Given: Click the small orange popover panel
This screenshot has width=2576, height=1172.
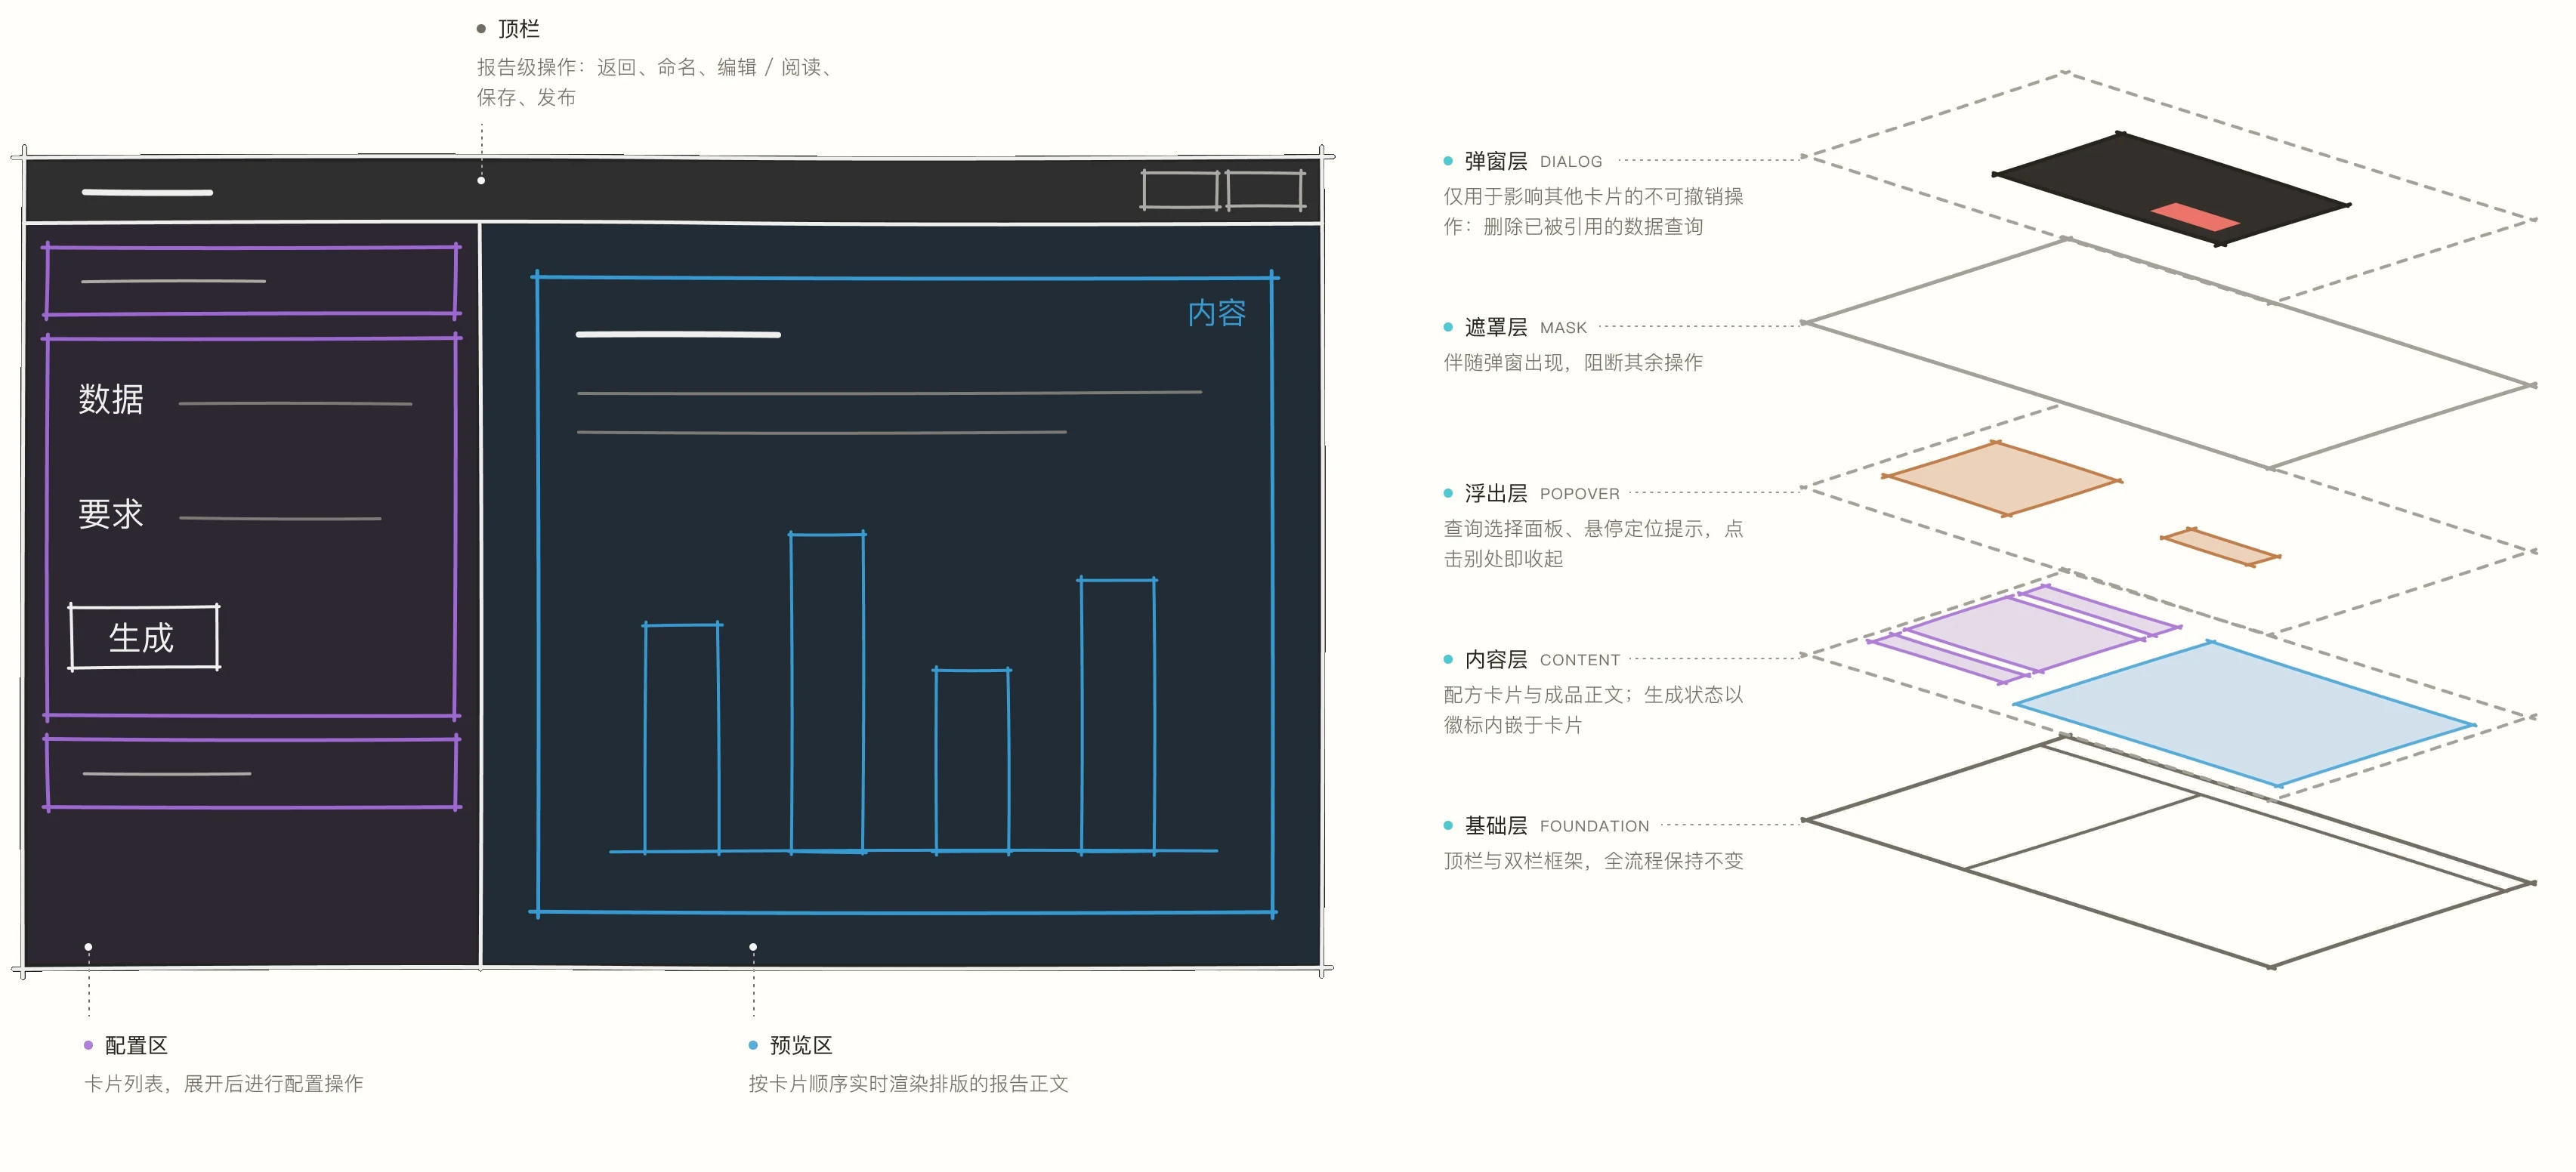Looking at the screenshot, I should coord(2220,547).
